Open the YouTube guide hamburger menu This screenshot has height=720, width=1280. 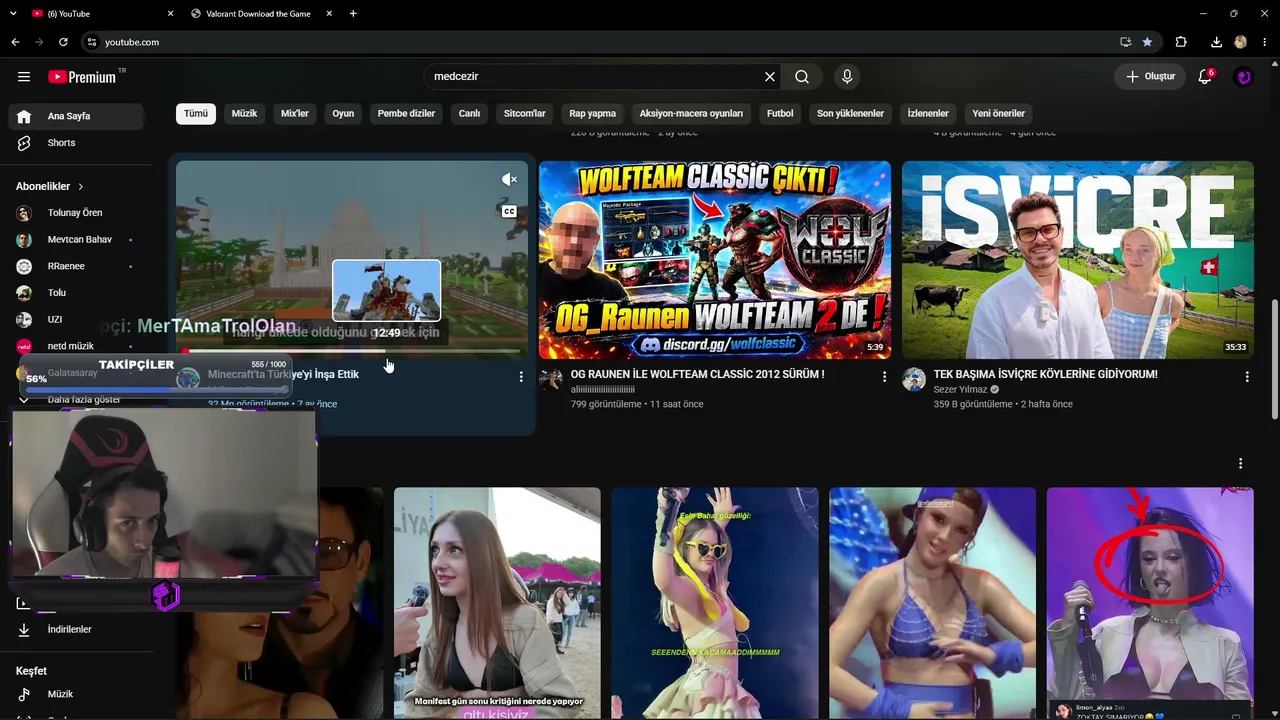(24, 77)
